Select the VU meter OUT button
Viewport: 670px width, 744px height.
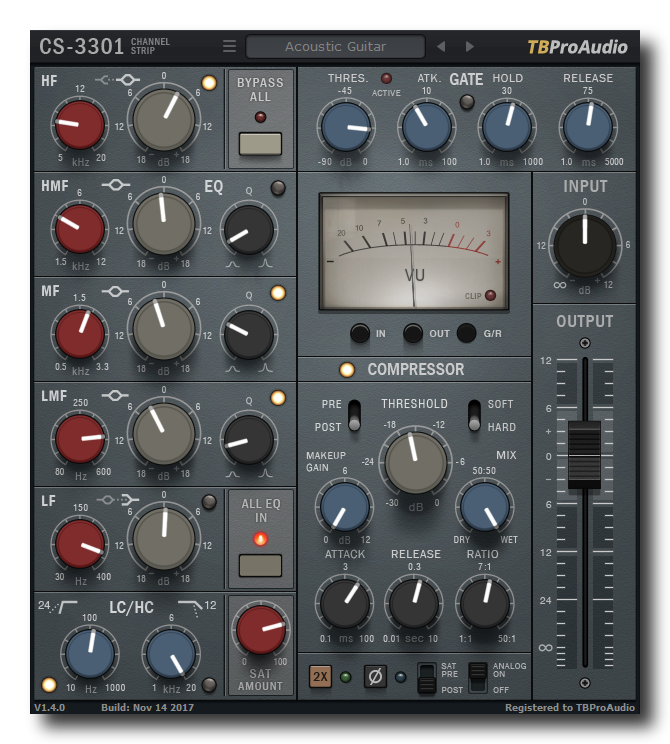pyautogui.click(x=413, y=333)
